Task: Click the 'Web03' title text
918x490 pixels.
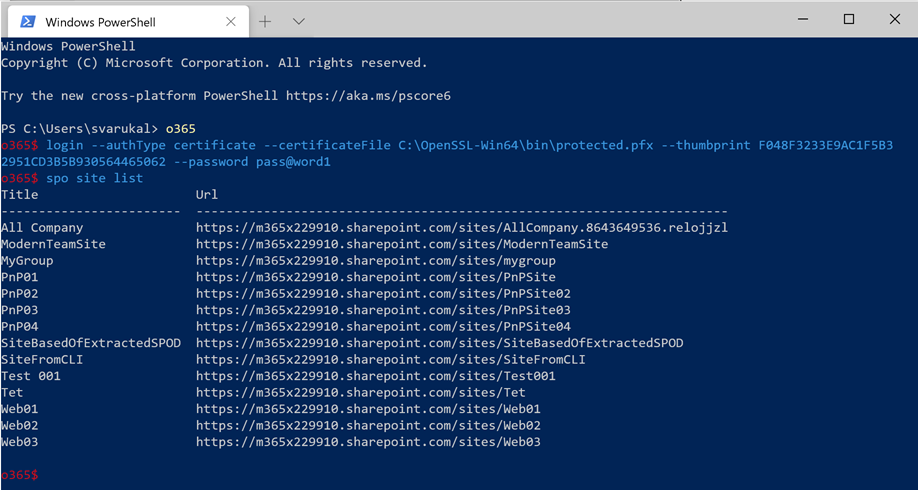Action: coord(20,442)
